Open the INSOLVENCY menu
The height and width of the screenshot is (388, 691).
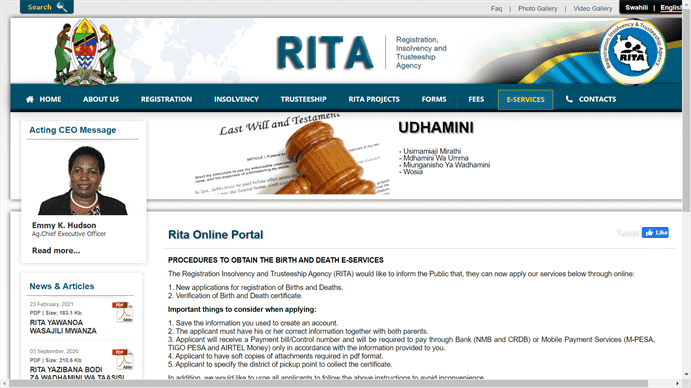(236, 99)
